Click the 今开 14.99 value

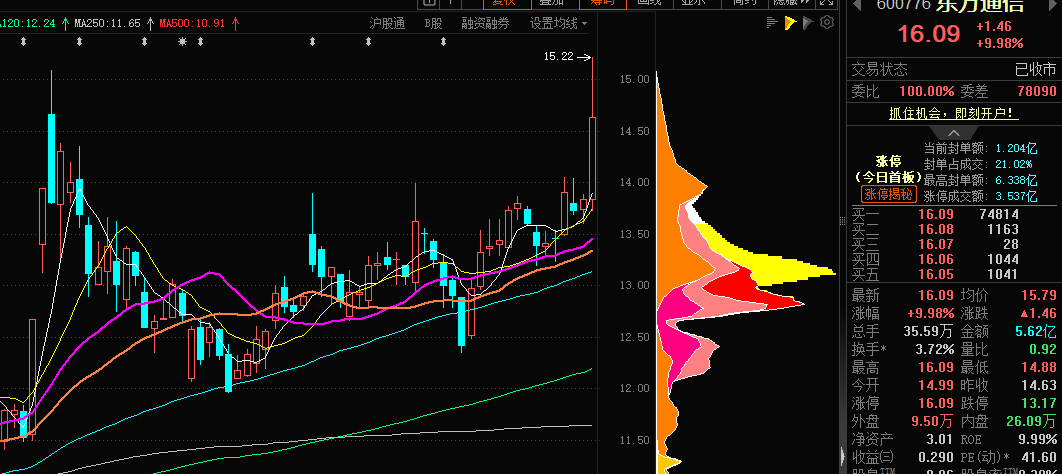point(936,385)
